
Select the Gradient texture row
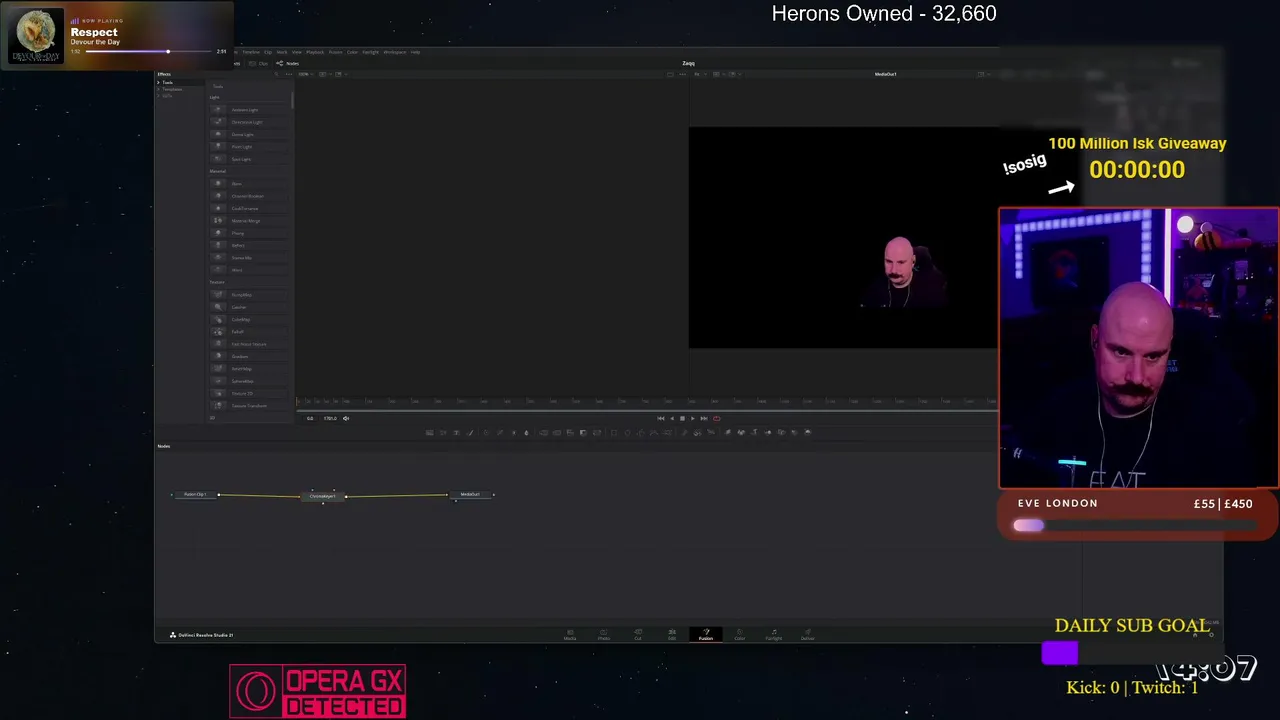click(250, 356)
